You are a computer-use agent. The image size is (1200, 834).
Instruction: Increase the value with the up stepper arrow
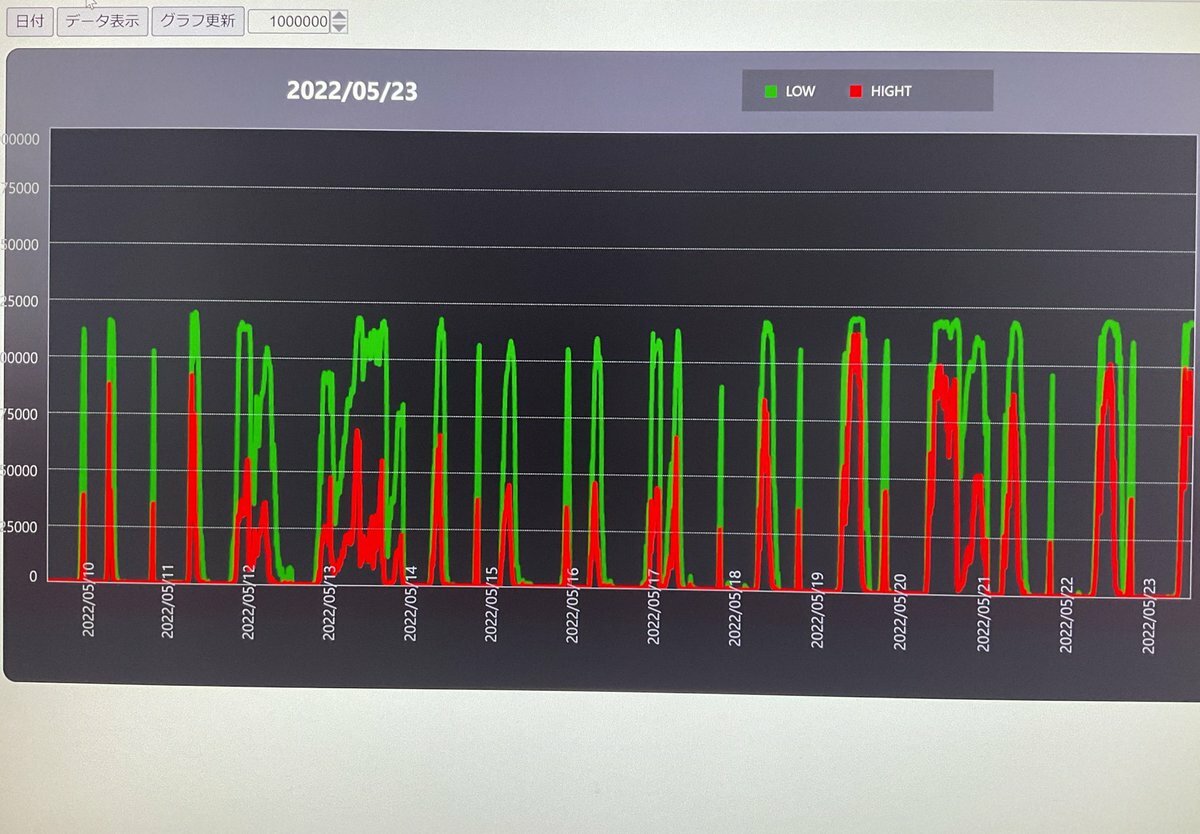coord(340,16)
